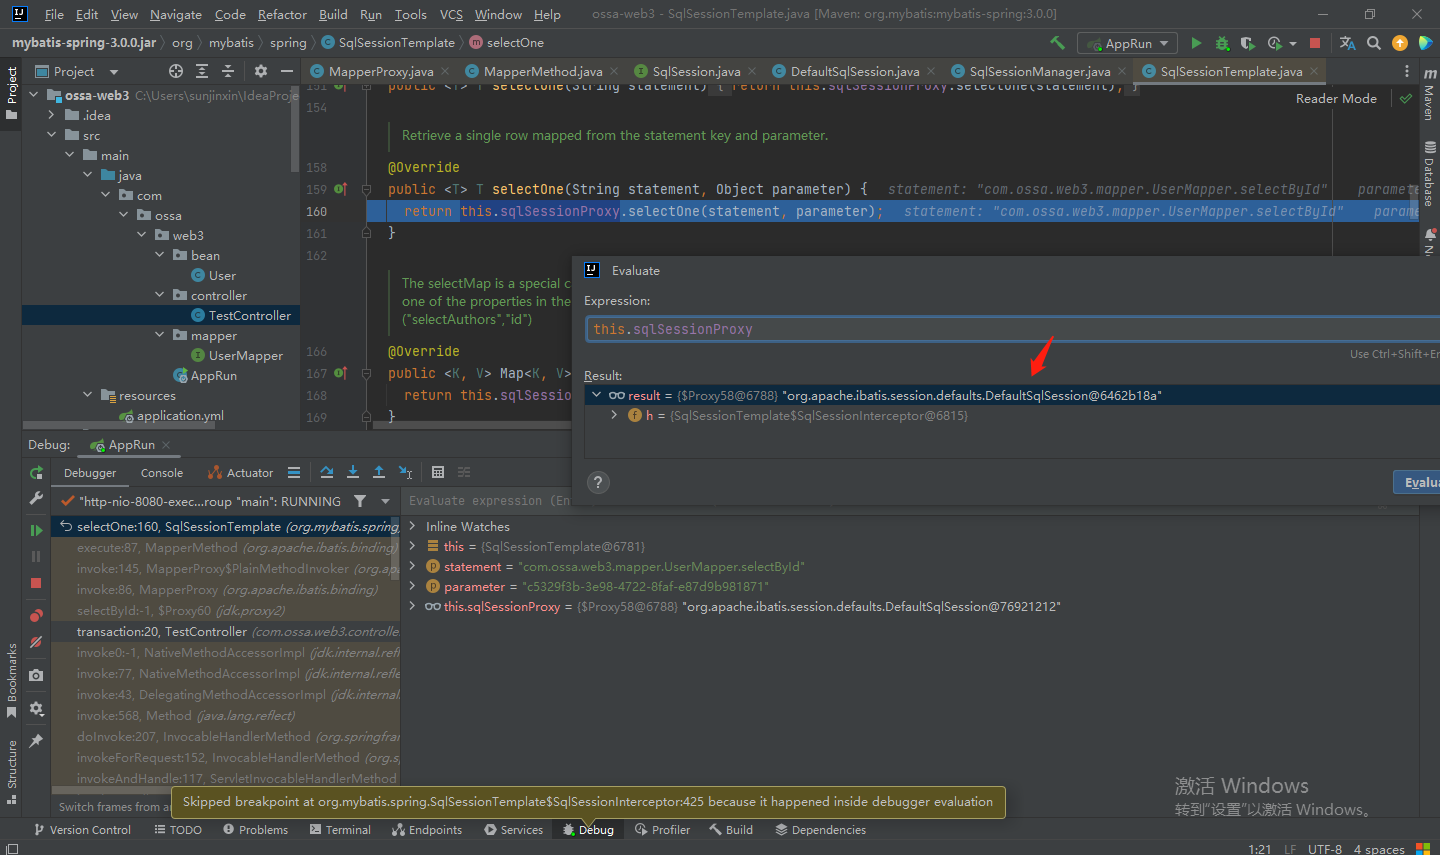Pin the debug tab with pin icon
The image size is (1440, 855).
(36, 741)
